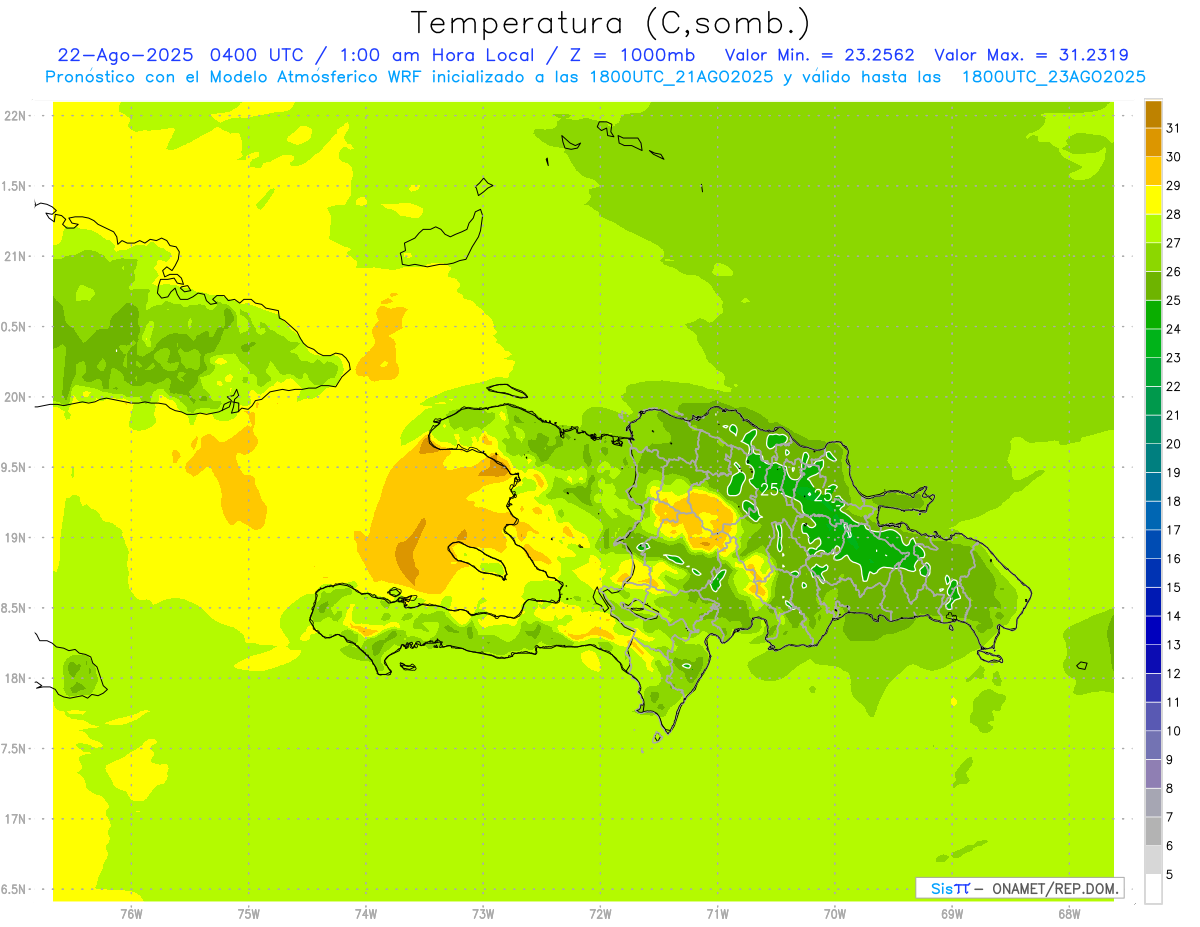This screenshot has width=1200, height=927.
Task: Click the legend value '29'
Action: point(1174,185)
